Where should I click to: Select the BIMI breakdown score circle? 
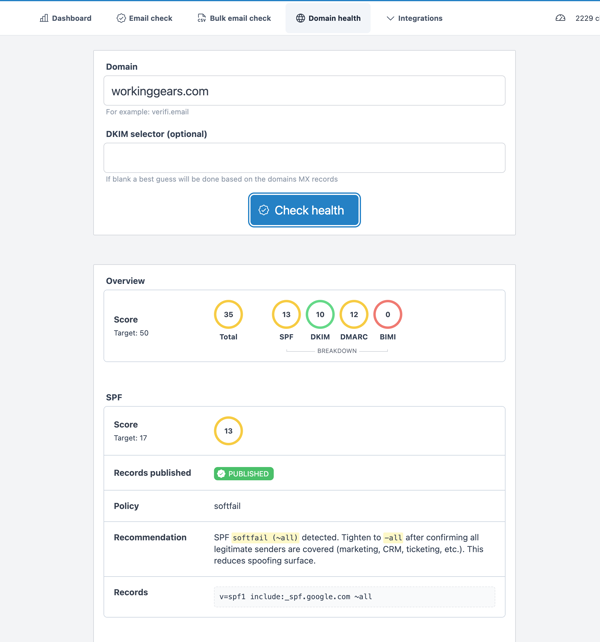tap(388, 314)
